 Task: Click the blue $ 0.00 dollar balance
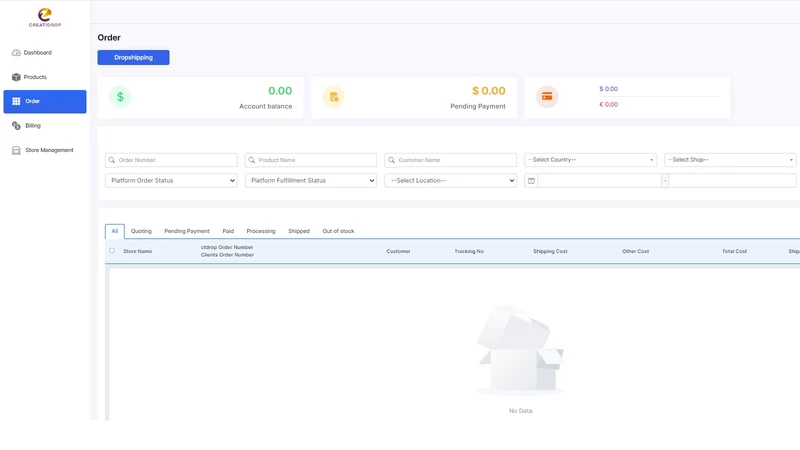coord(609,89)
